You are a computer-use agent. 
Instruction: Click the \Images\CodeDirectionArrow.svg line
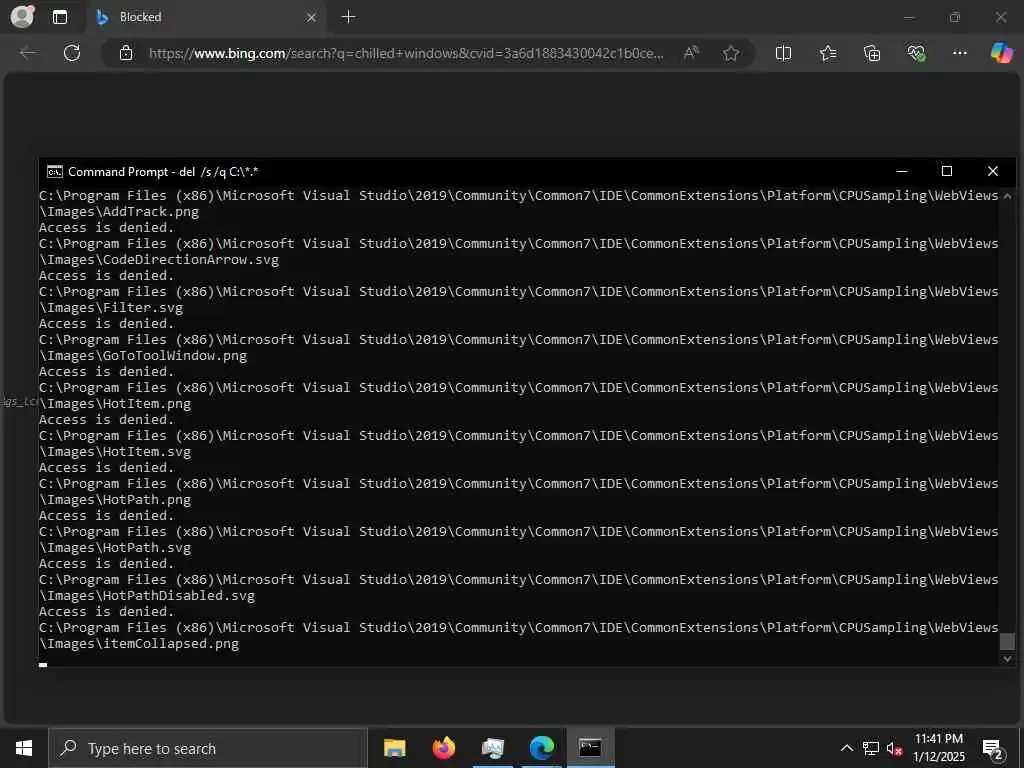coord(159,259)
